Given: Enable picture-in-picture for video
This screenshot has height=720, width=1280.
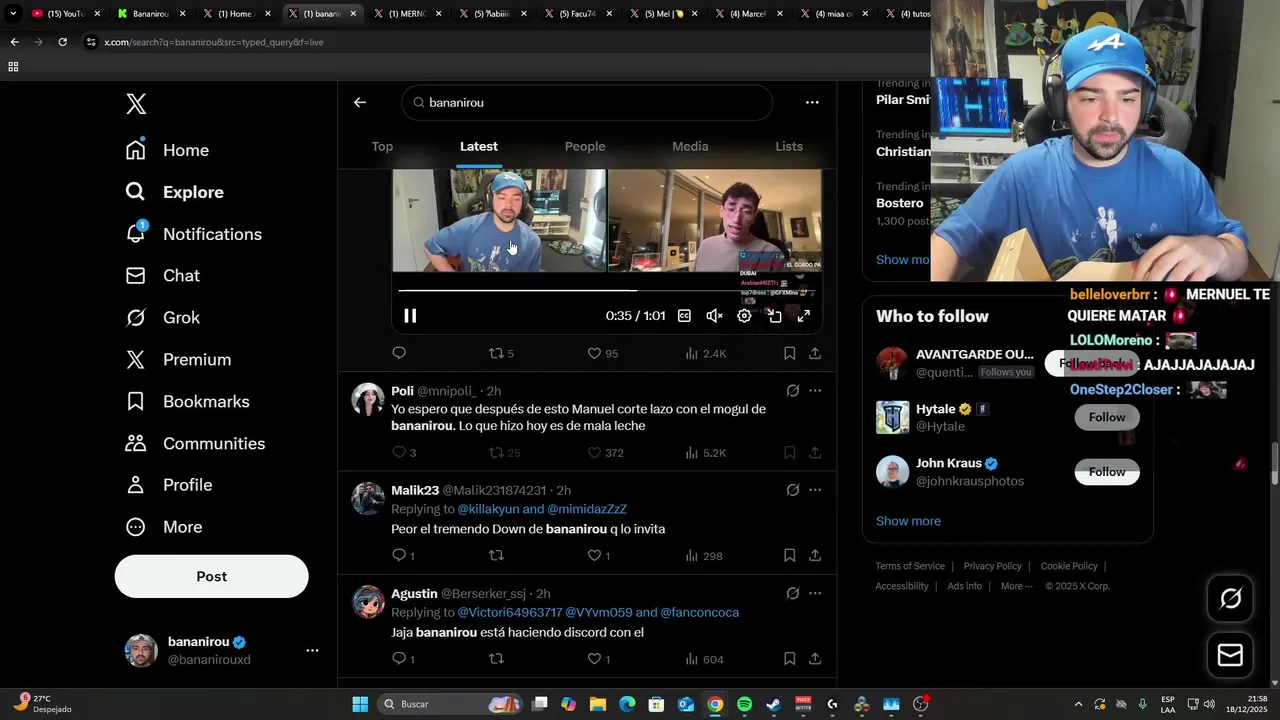Looking at the screenshot, I should tap(774, 316).
